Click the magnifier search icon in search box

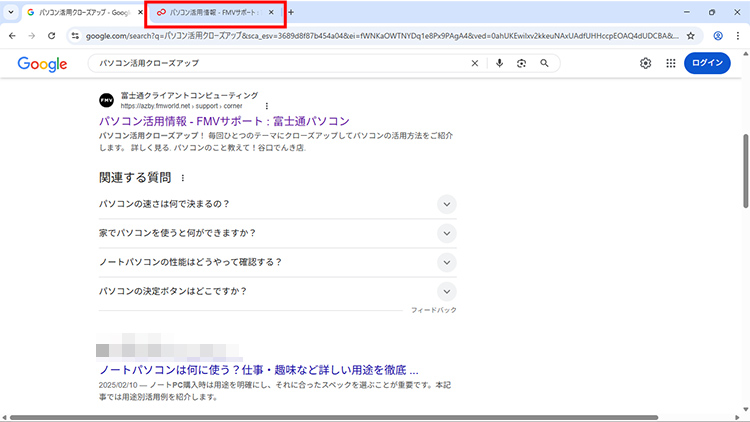[544, 64]
